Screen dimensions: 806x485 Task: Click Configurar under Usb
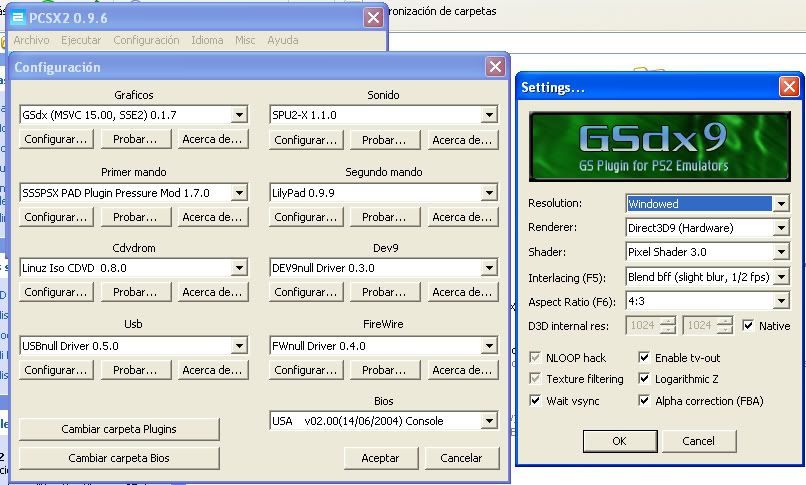pos(56,370)
